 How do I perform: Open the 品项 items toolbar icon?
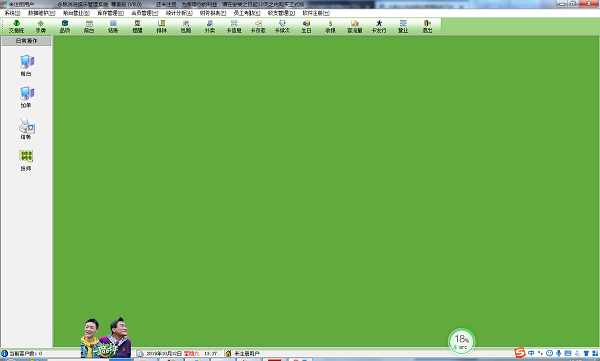[x=65, y=26]
